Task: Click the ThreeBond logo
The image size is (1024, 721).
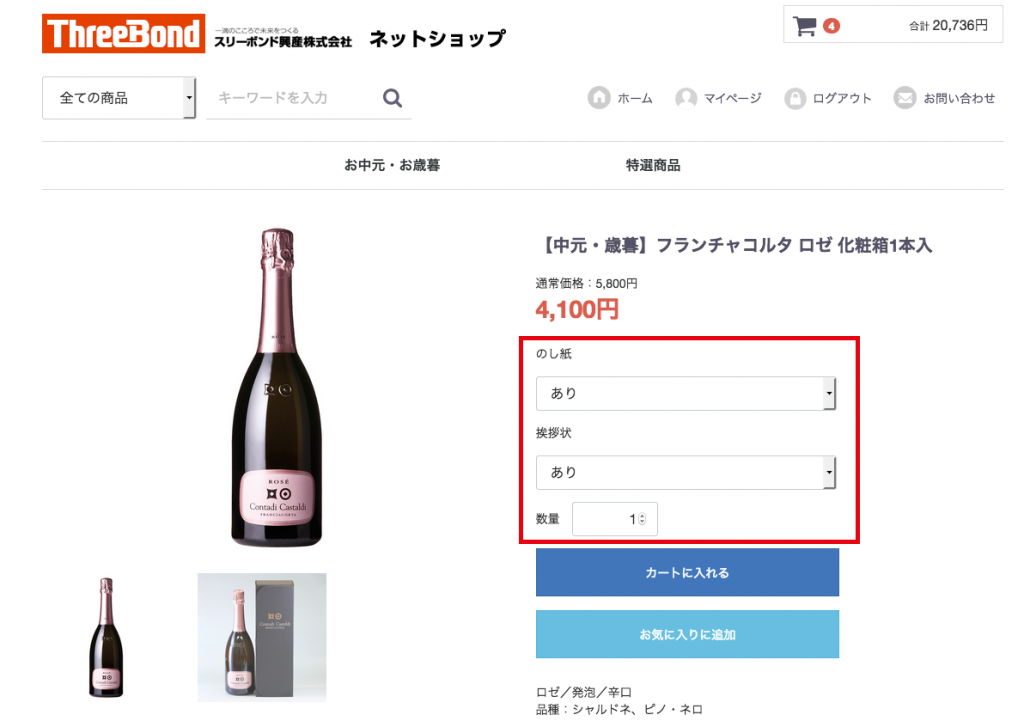Action: click(x=123, y=34)
